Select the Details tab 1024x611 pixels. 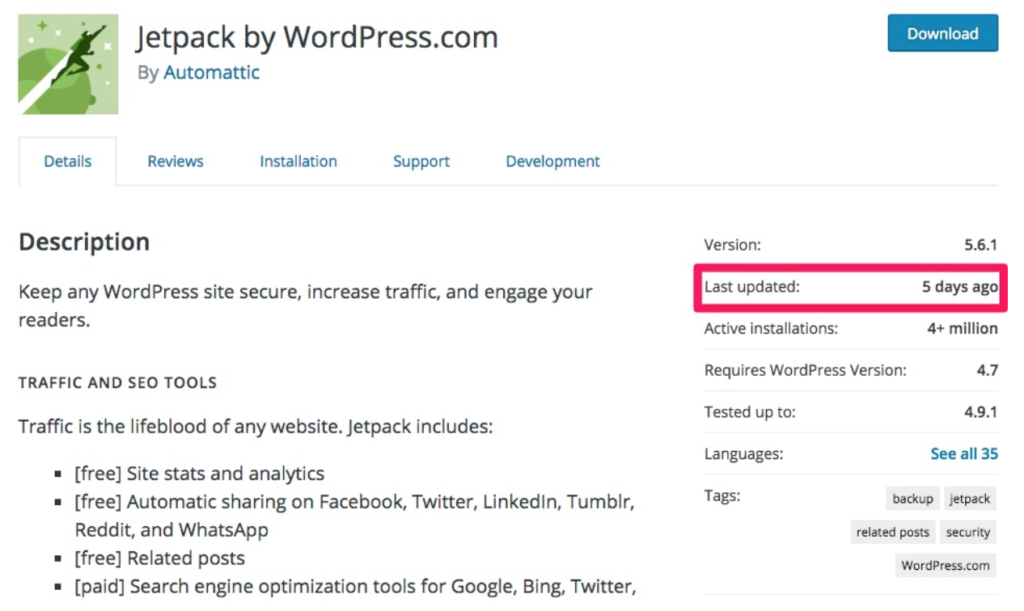(x=68, y=161)
